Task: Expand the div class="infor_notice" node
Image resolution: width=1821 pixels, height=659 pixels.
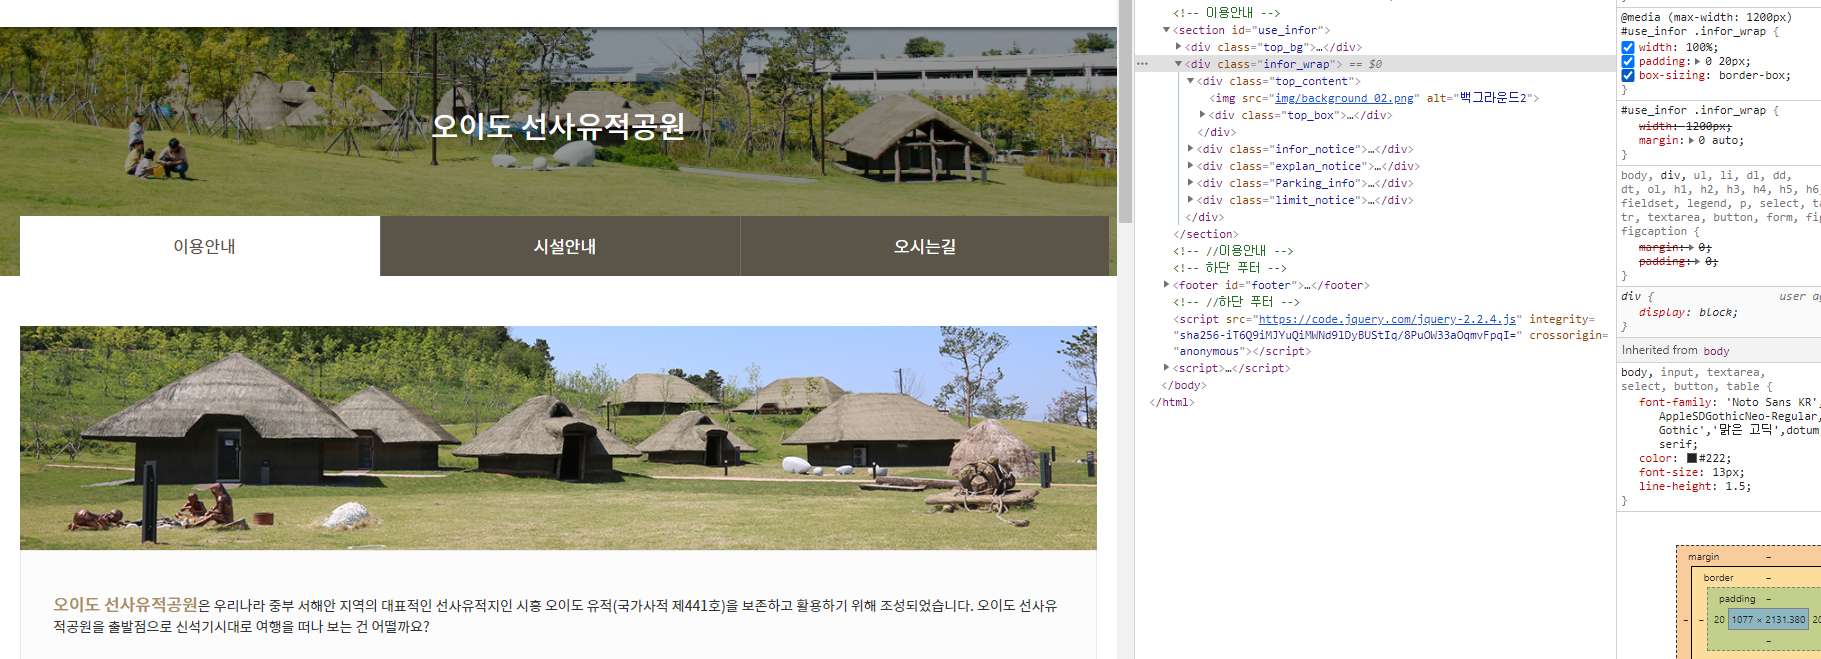Action: 1190,149
